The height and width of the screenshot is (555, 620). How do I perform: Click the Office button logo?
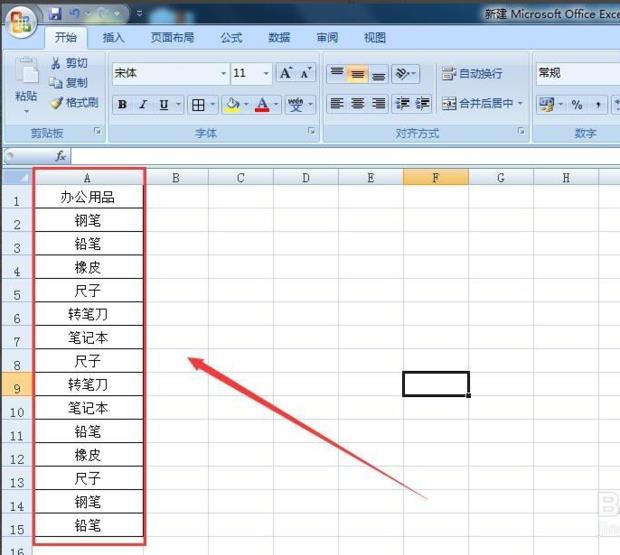(x=21, y=20)
